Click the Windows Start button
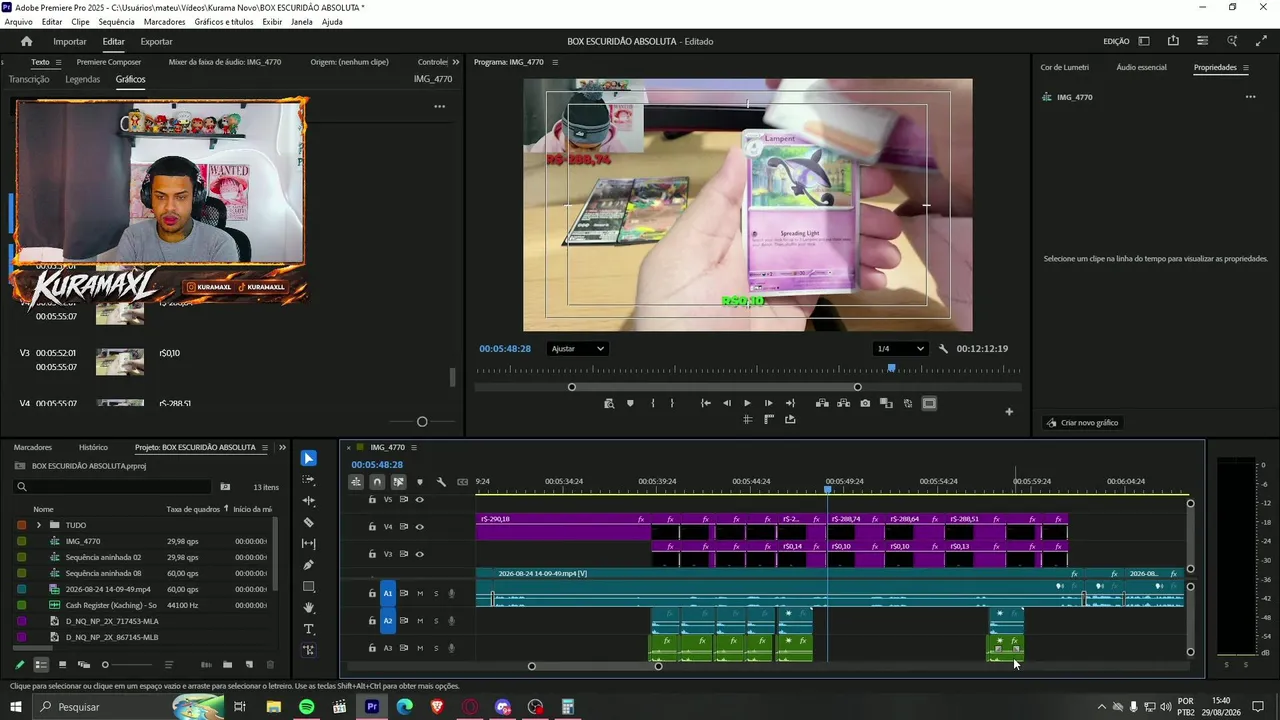The height and width of the screenshot is (720, 1280). click(x=16, y=707)
